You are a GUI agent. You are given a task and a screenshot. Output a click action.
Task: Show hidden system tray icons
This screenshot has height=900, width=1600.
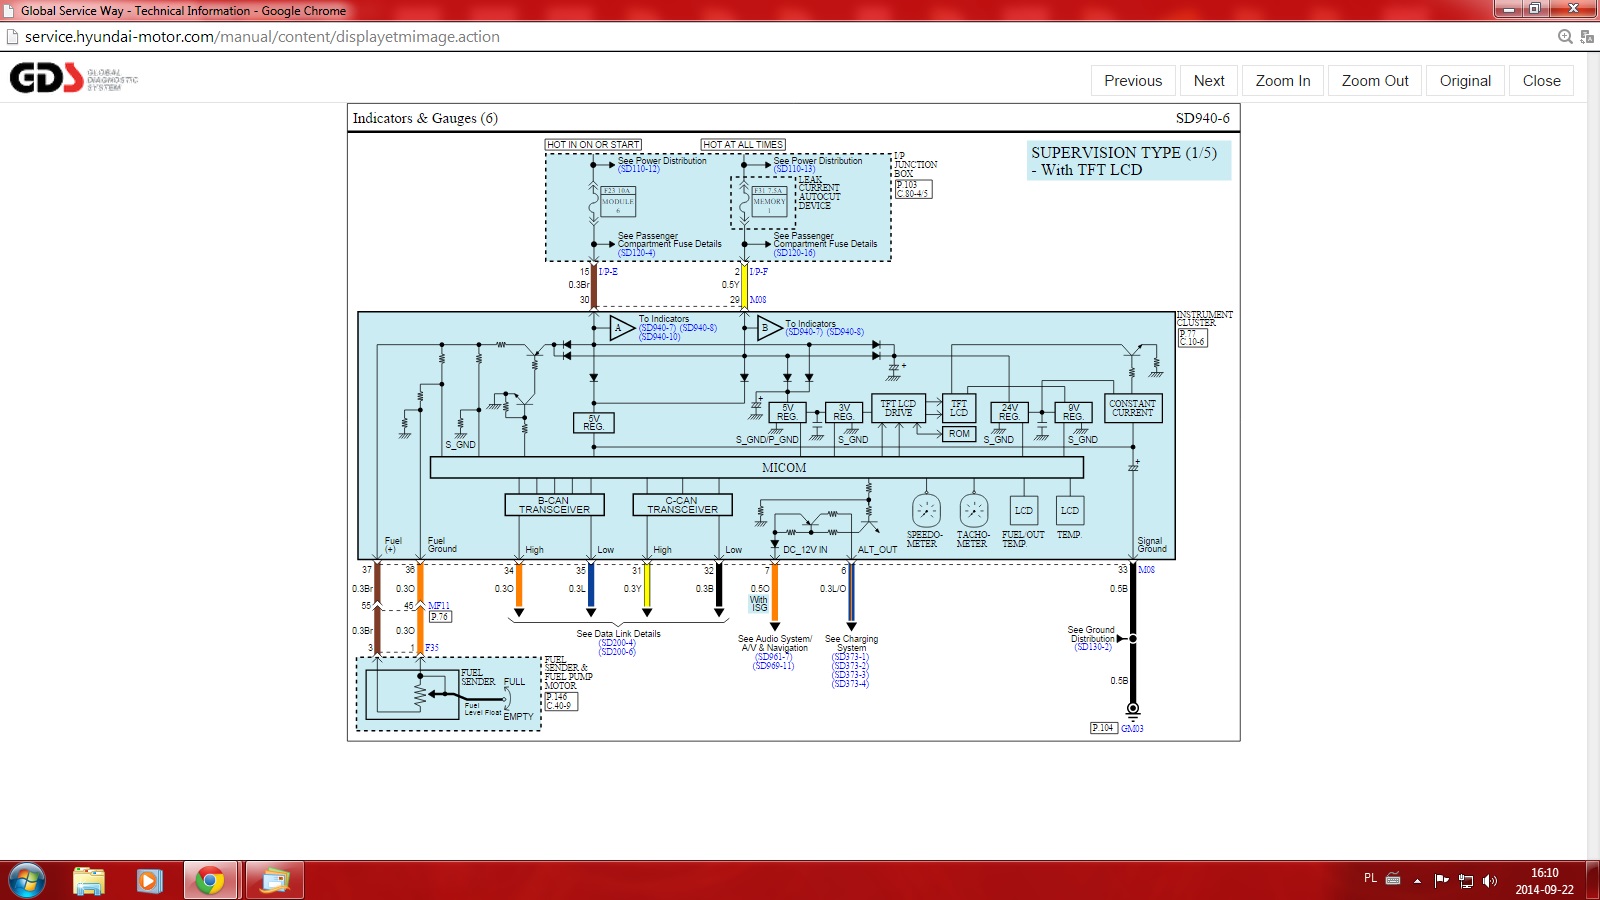[x=1417, y=881]
